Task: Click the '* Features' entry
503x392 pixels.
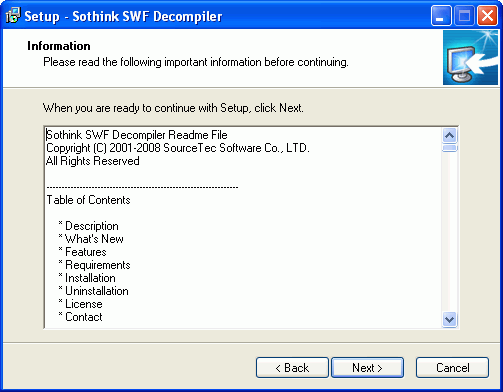Action: (x=82, y=252)
